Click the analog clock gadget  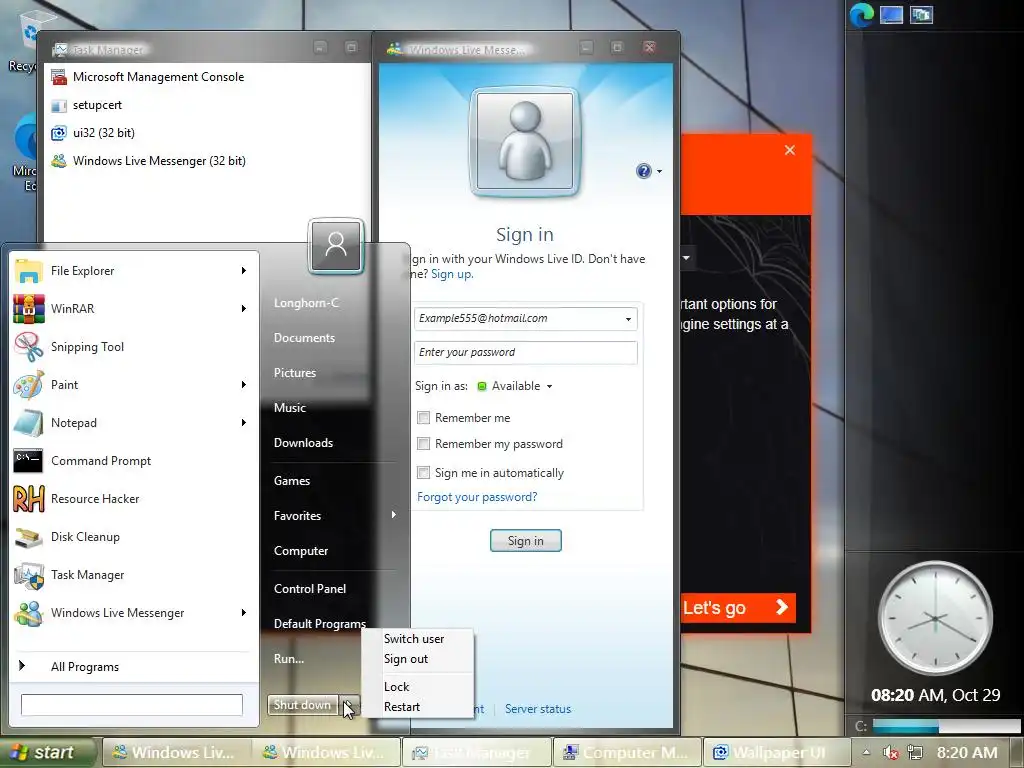(x=935, y=618)
